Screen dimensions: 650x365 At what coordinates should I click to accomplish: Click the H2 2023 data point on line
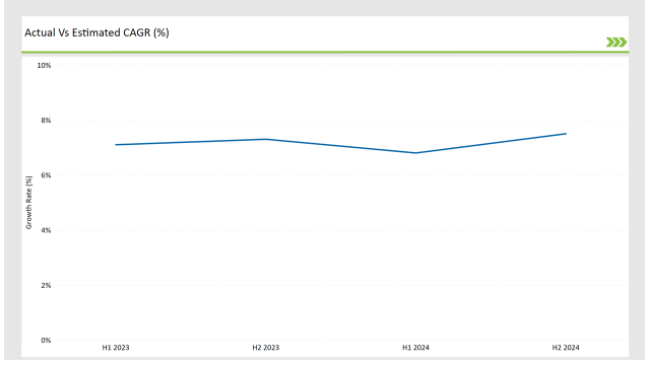[266, 139]
